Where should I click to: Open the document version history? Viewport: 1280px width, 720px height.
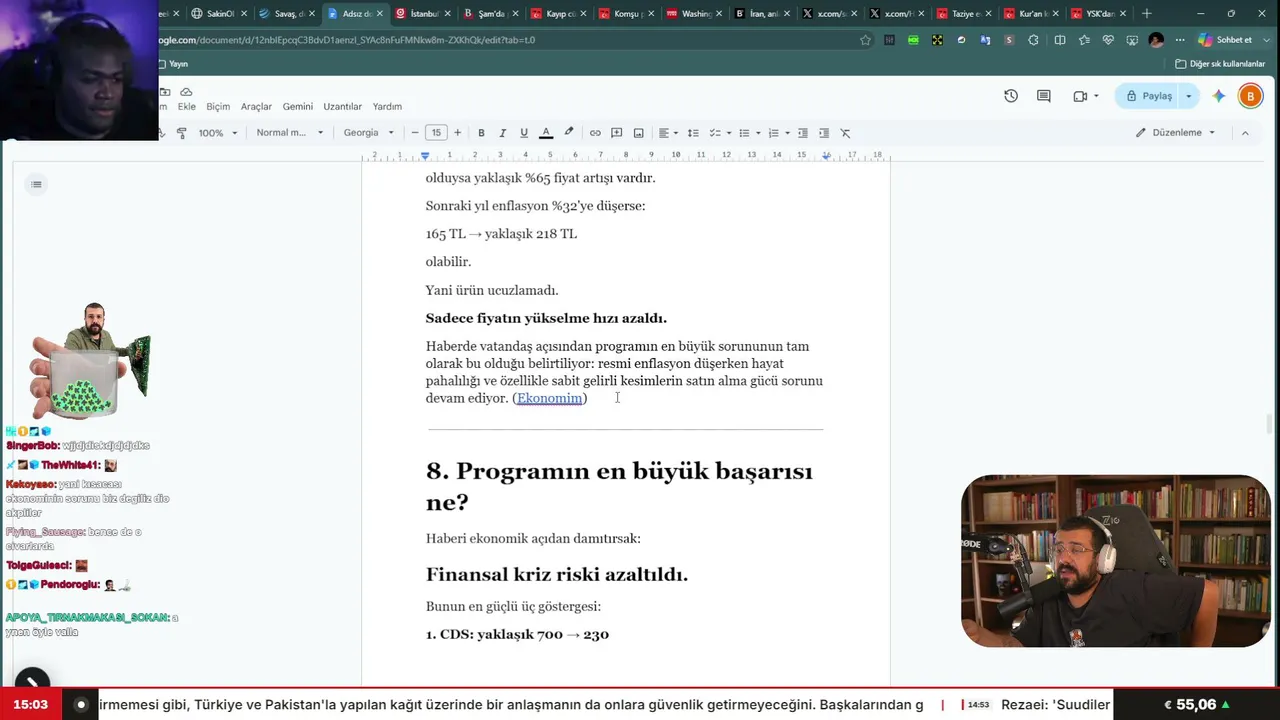click(1011, 96)
